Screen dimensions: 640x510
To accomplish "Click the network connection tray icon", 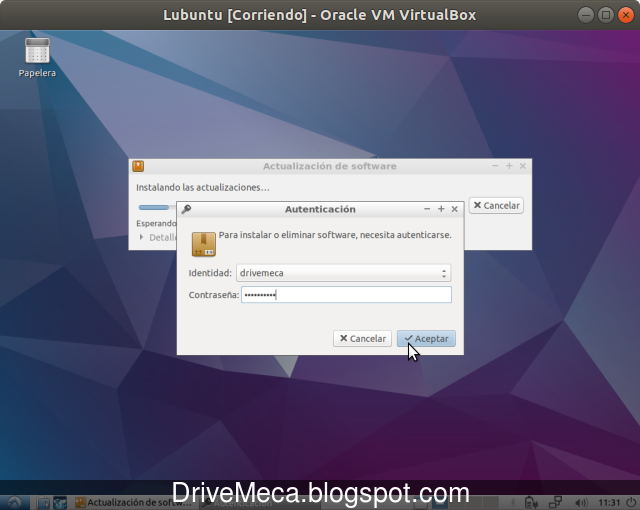I will click(x=556, y=503).
